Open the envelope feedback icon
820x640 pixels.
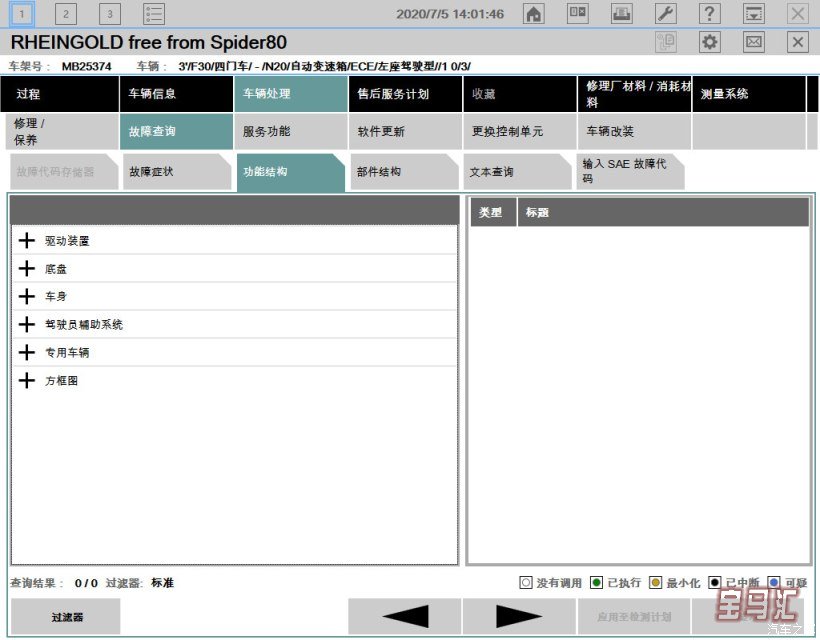(754, 42)
